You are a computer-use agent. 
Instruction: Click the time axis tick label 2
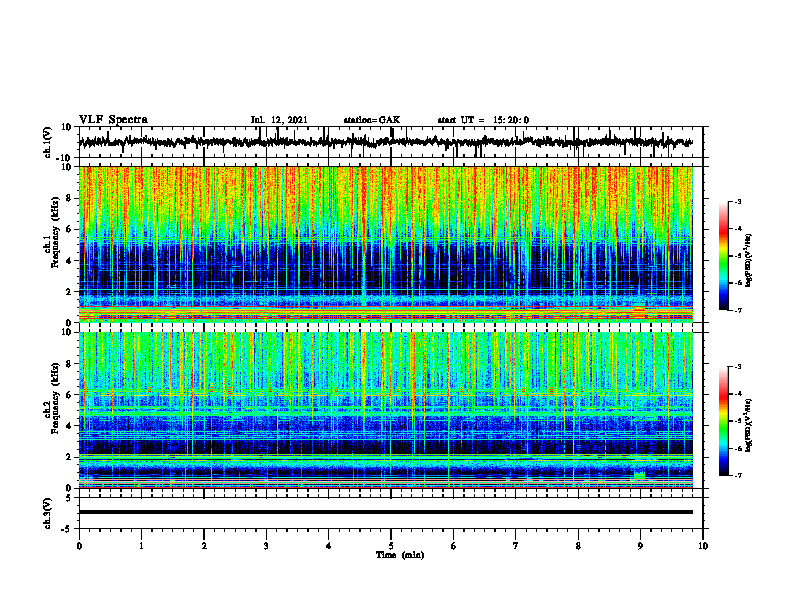coord(204,546)
